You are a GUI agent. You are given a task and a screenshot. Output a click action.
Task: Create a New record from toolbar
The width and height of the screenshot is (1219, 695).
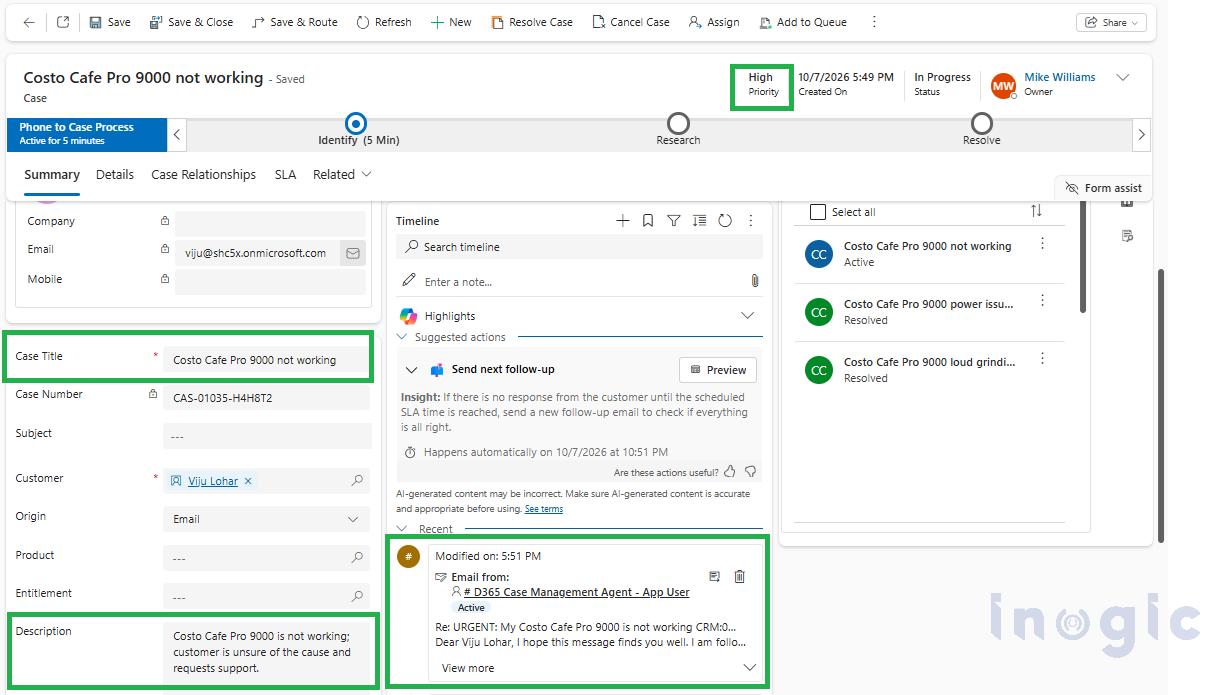[x=451, y=22]
